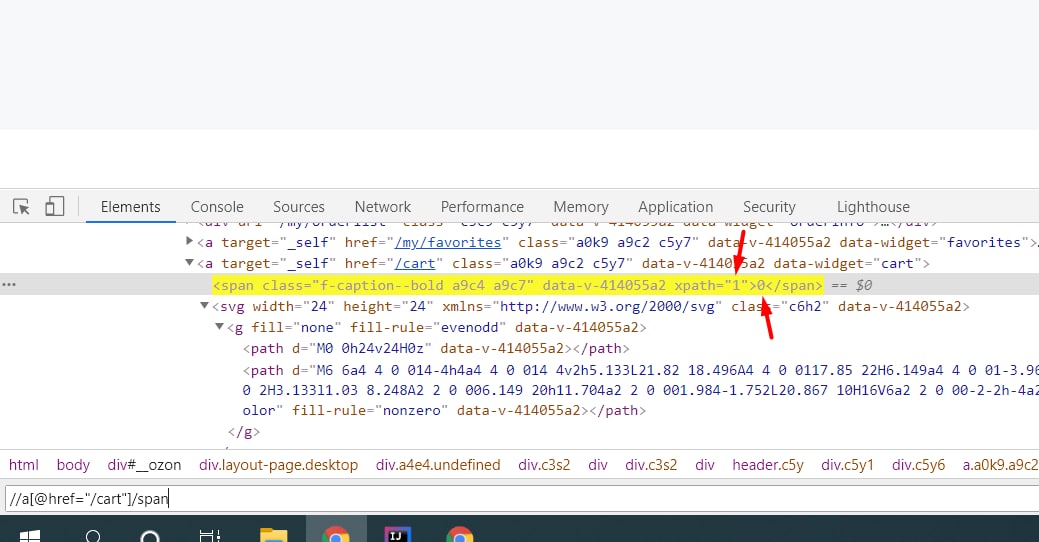Select the svg width="24" element row
This screenshot has width=1039, height=542.
(x=590, y=306)
